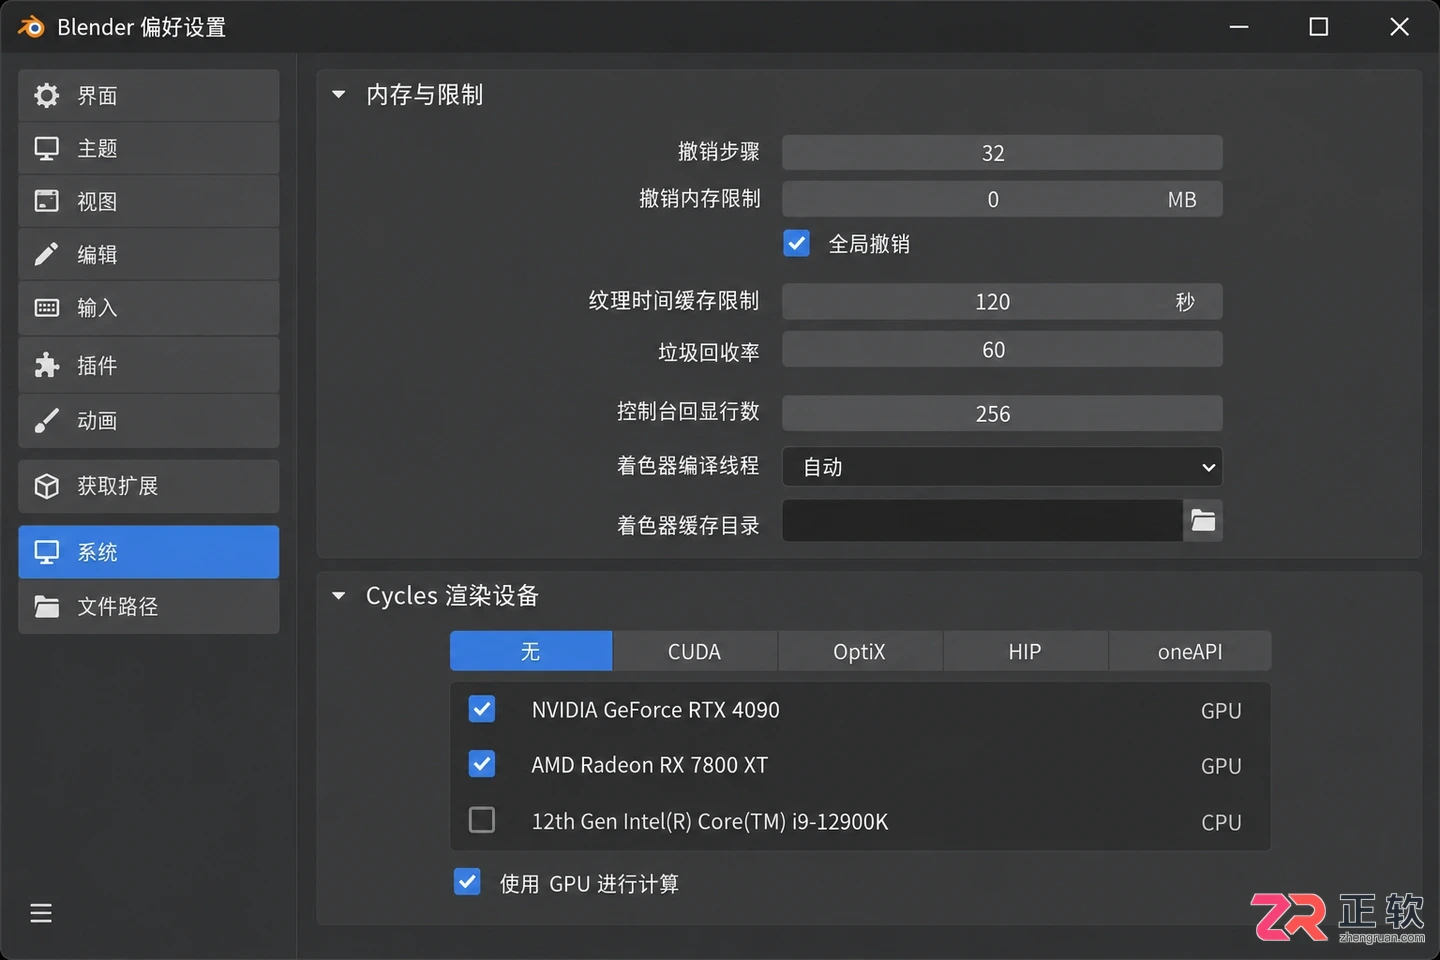Open the 编辑 preferences section

coord(149,255)
